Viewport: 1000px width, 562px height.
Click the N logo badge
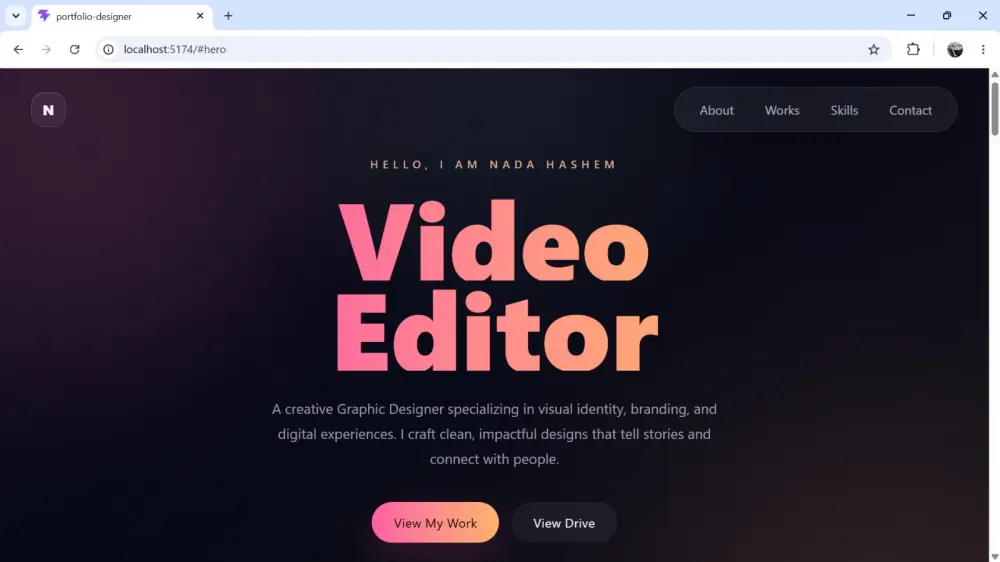(48, 110)
